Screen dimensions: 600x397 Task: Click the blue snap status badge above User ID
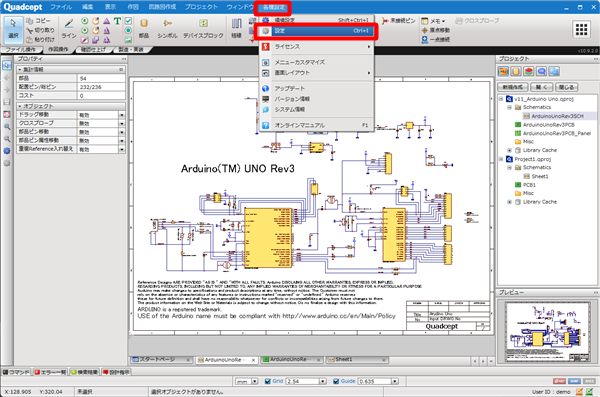(574, 381)
